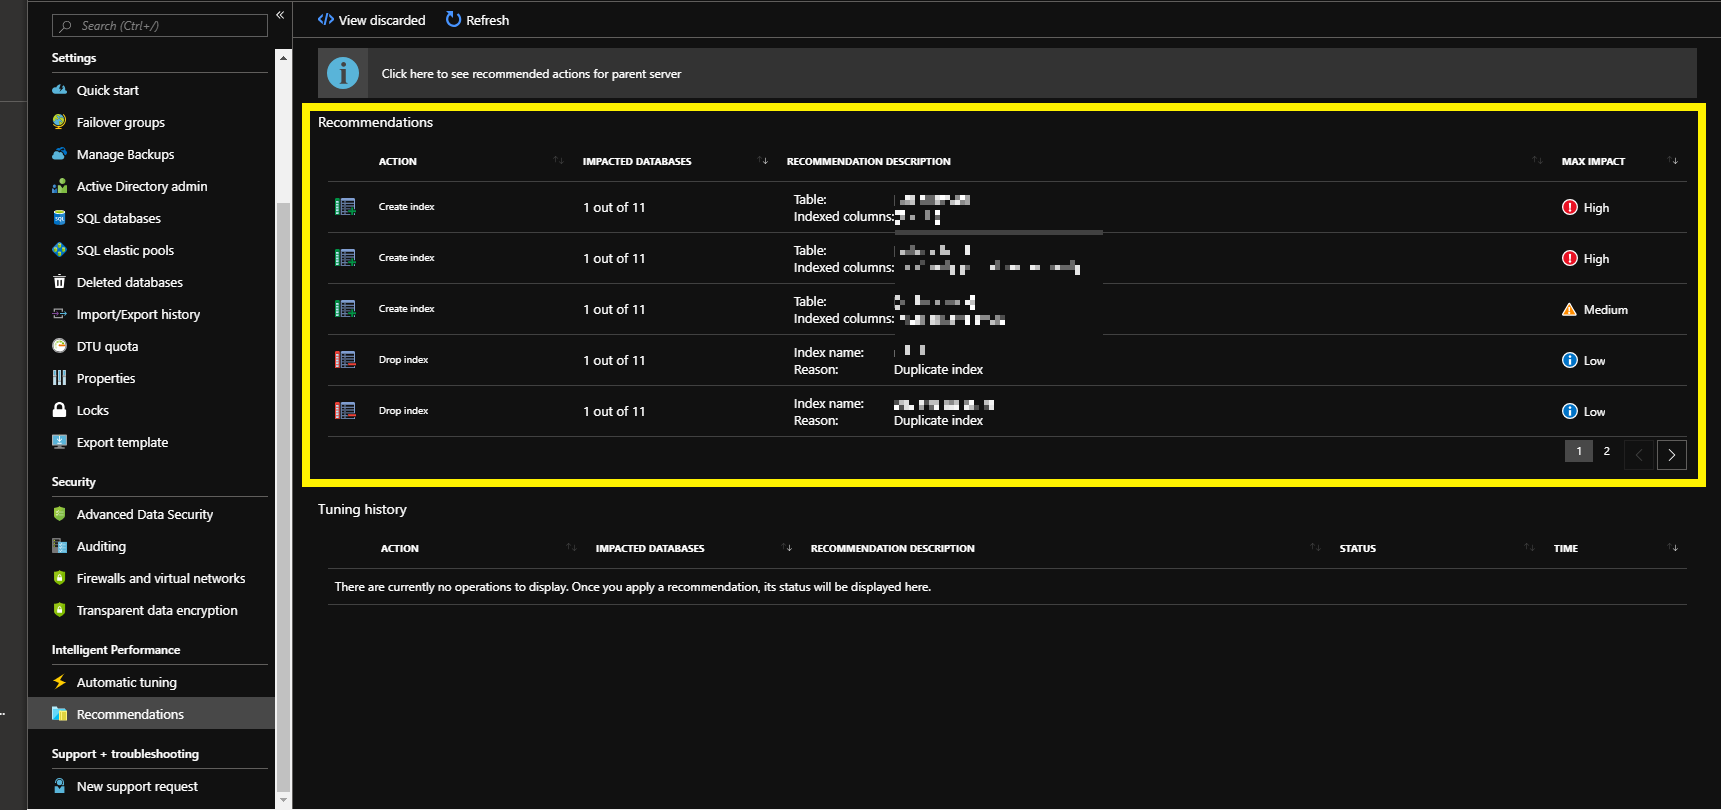The width and height of the screenshot is (1721, 810).
Task: Collapse the sidebar with double chevron
Action: point(280,15)
